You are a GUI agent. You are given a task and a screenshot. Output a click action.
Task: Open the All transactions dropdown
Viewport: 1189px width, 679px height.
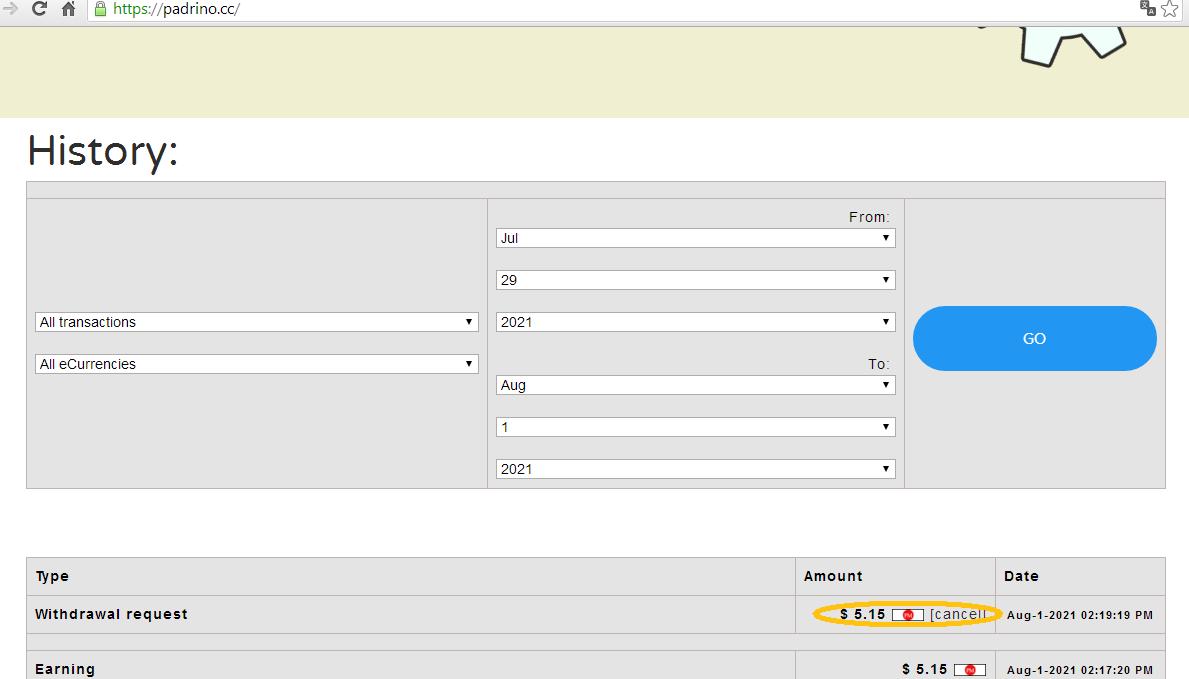(257, 322)
